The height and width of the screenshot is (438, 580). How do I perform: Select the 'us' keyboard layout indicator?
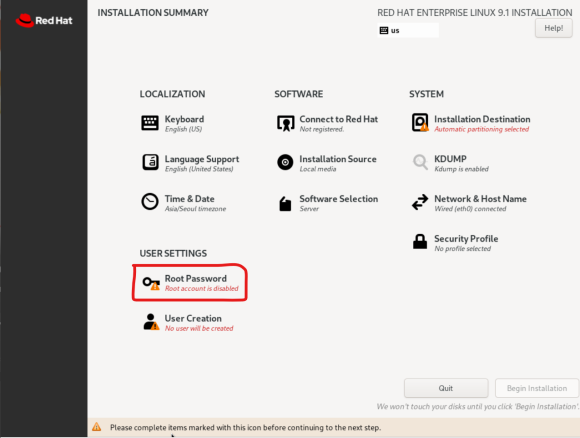pos(408,30)
